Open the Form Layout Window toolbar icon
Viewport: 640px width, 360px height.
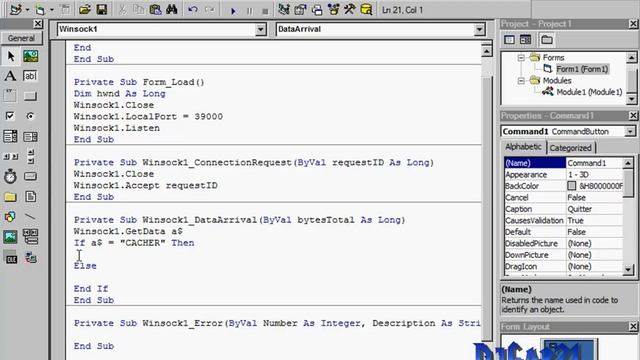pyautogui.click(x=317, y=9)
